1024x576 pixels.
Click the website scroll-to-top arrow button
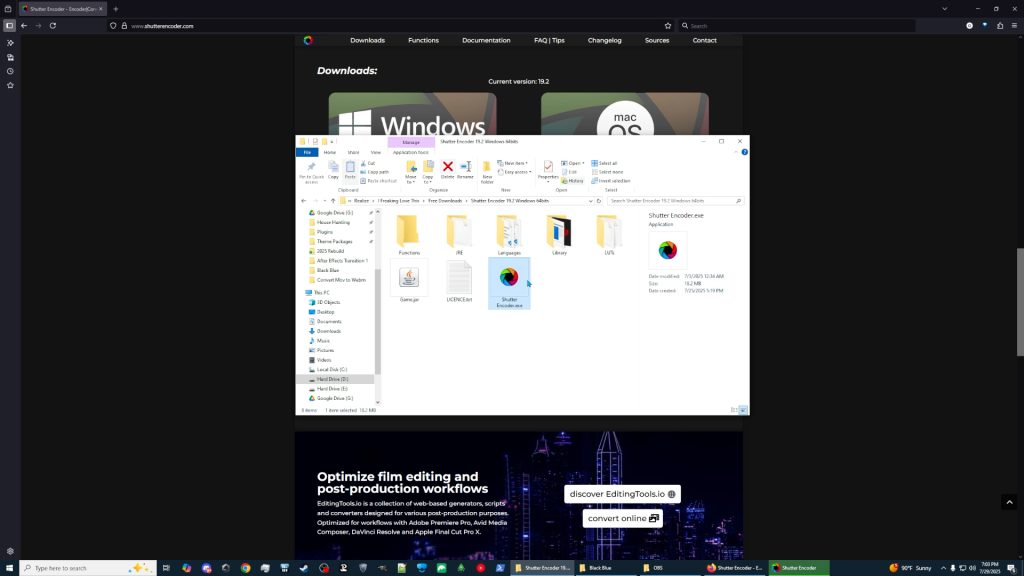coord(1010,502)
